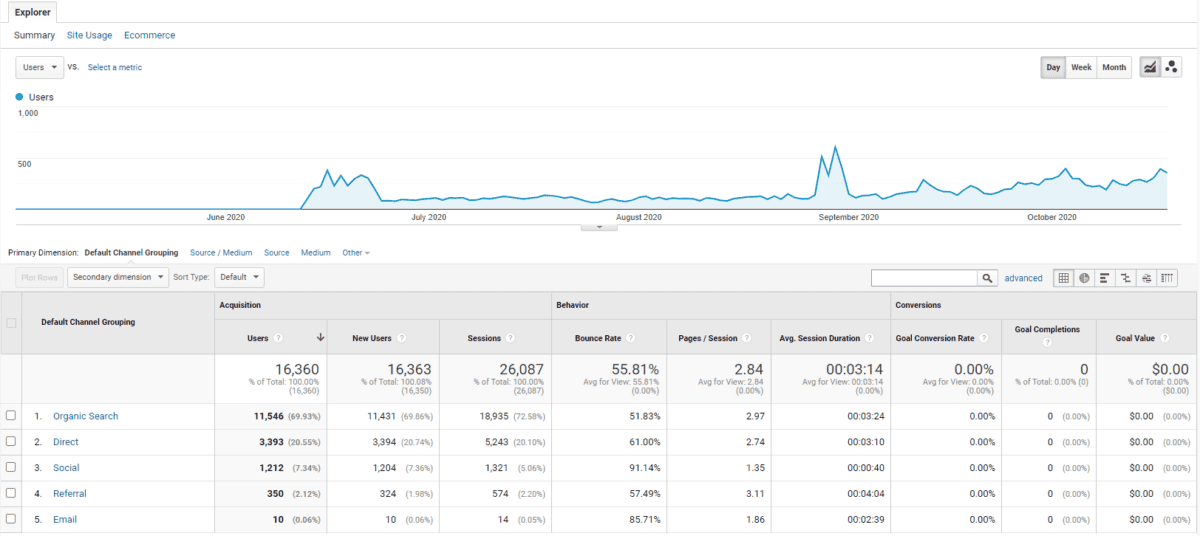
Task: Select the Performance bar view icon
Action: 1105,278
